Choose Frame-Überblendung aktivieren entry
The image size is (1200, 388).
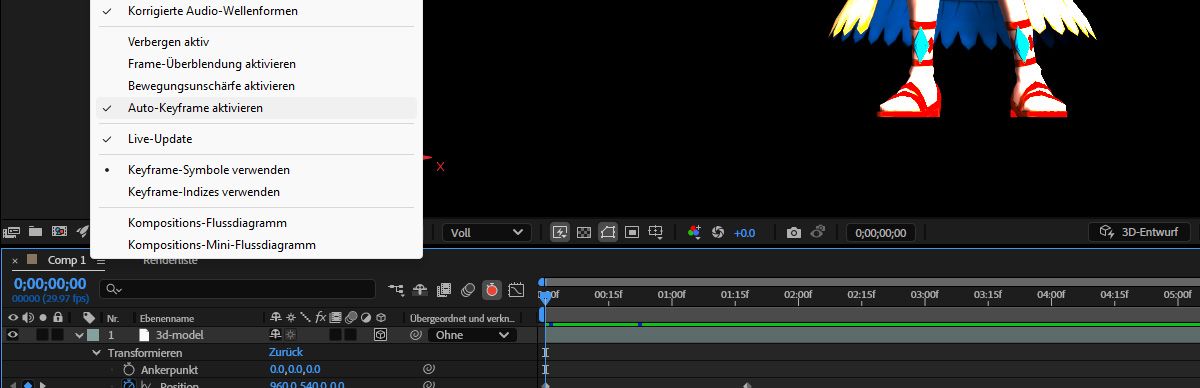click(x=256, y=64)
